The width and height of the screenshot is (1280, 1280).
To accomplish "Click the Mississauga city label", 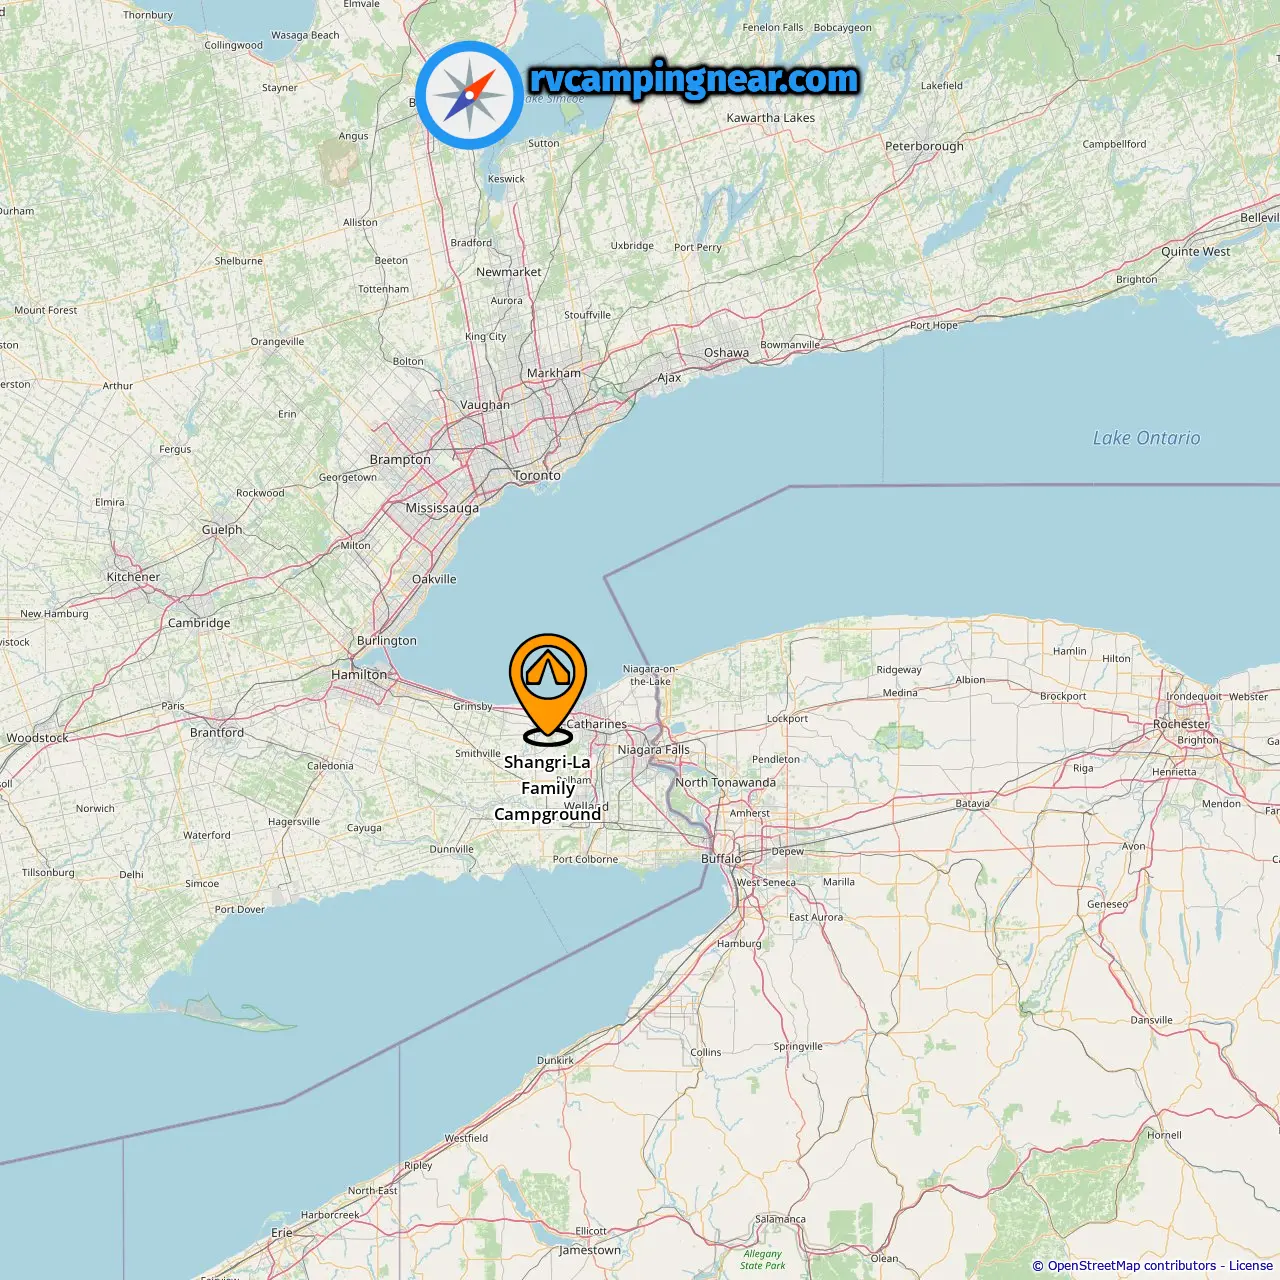I will click(x=442, y=508).
